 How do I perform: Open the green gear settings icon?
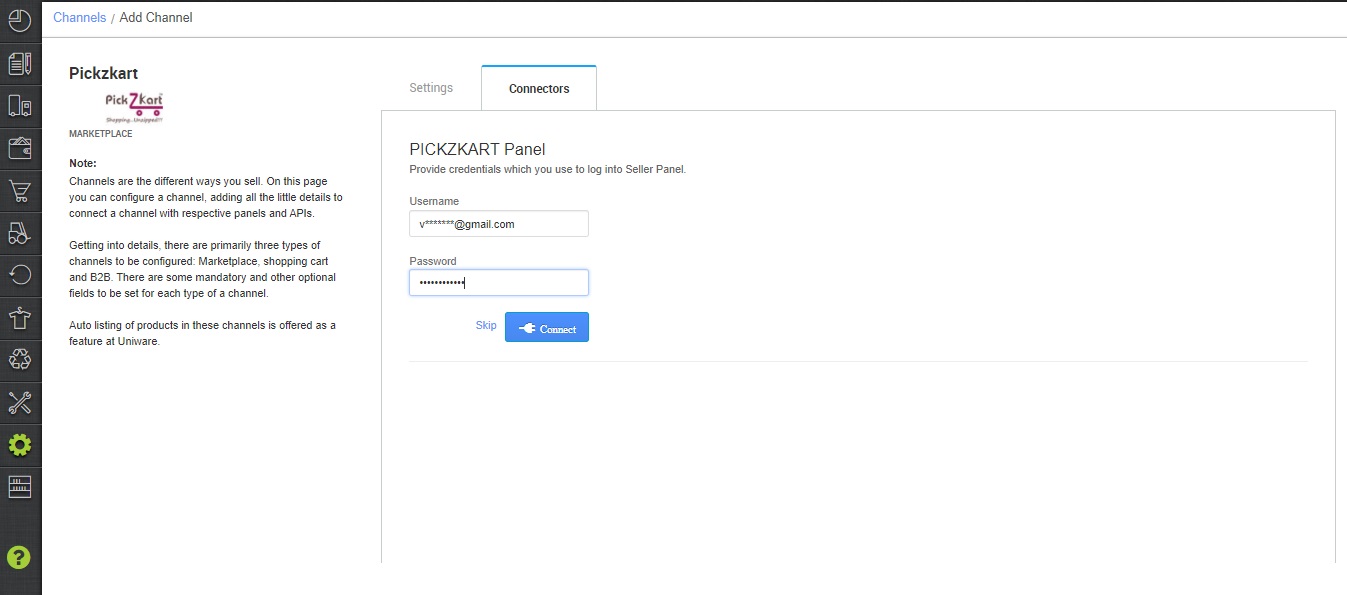20,445
